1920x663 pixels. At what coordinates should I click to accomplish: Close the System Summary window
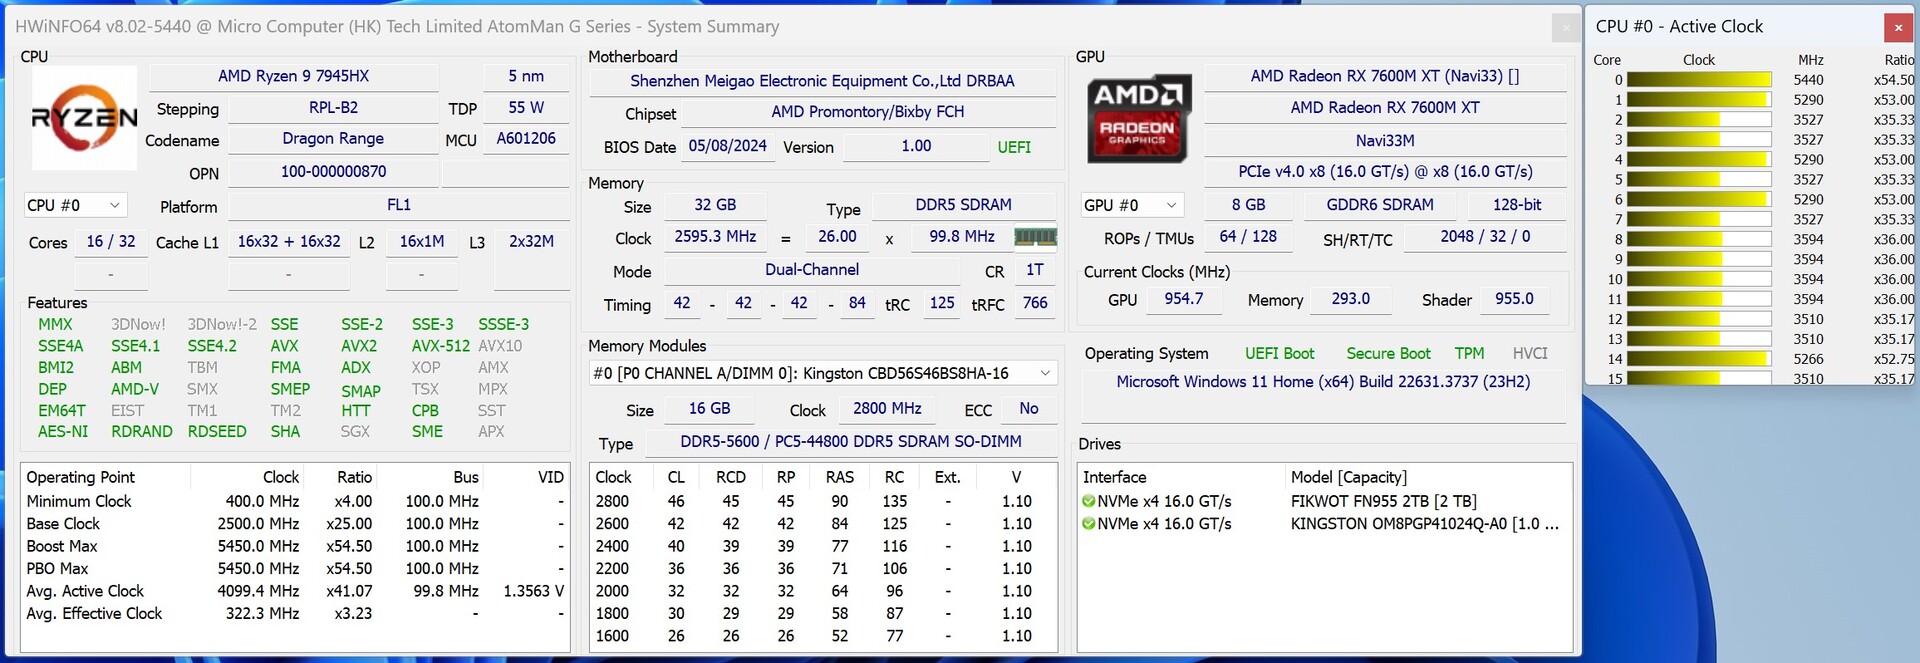1566,27
